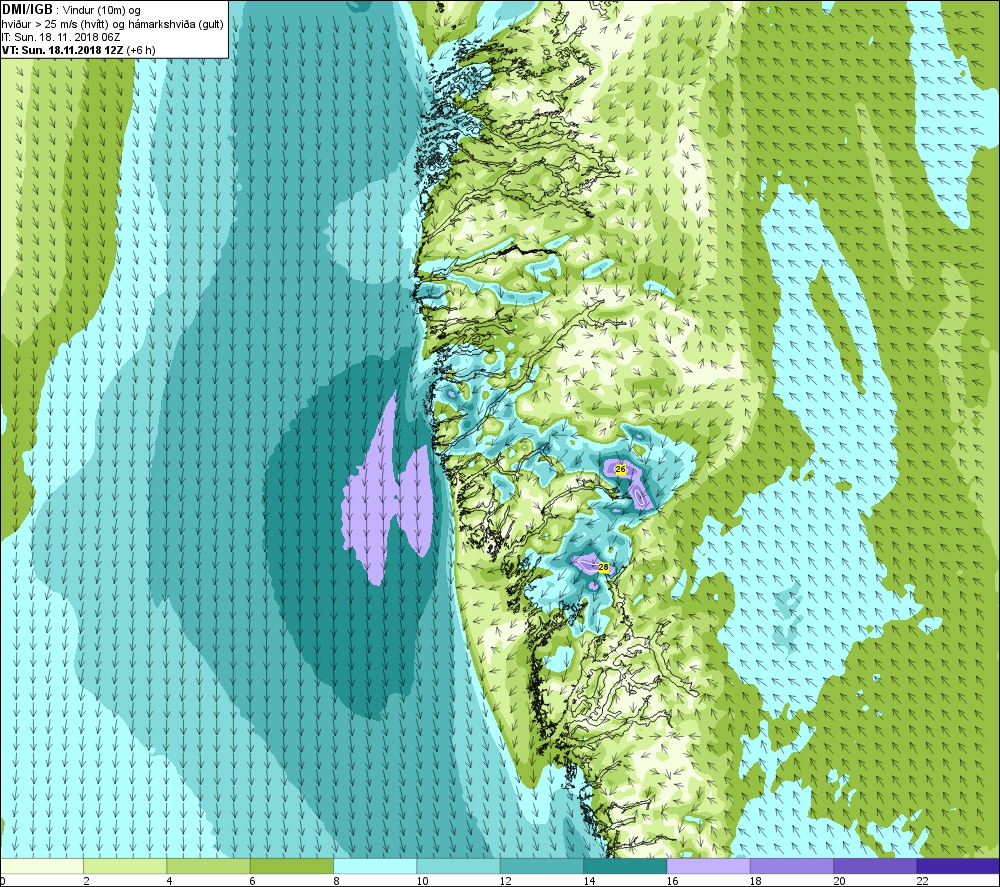The width and height of the screenshot is (1000, 887).
Task: Click the violet 20–22 m/s legend swatch
Action: [875, 866]
